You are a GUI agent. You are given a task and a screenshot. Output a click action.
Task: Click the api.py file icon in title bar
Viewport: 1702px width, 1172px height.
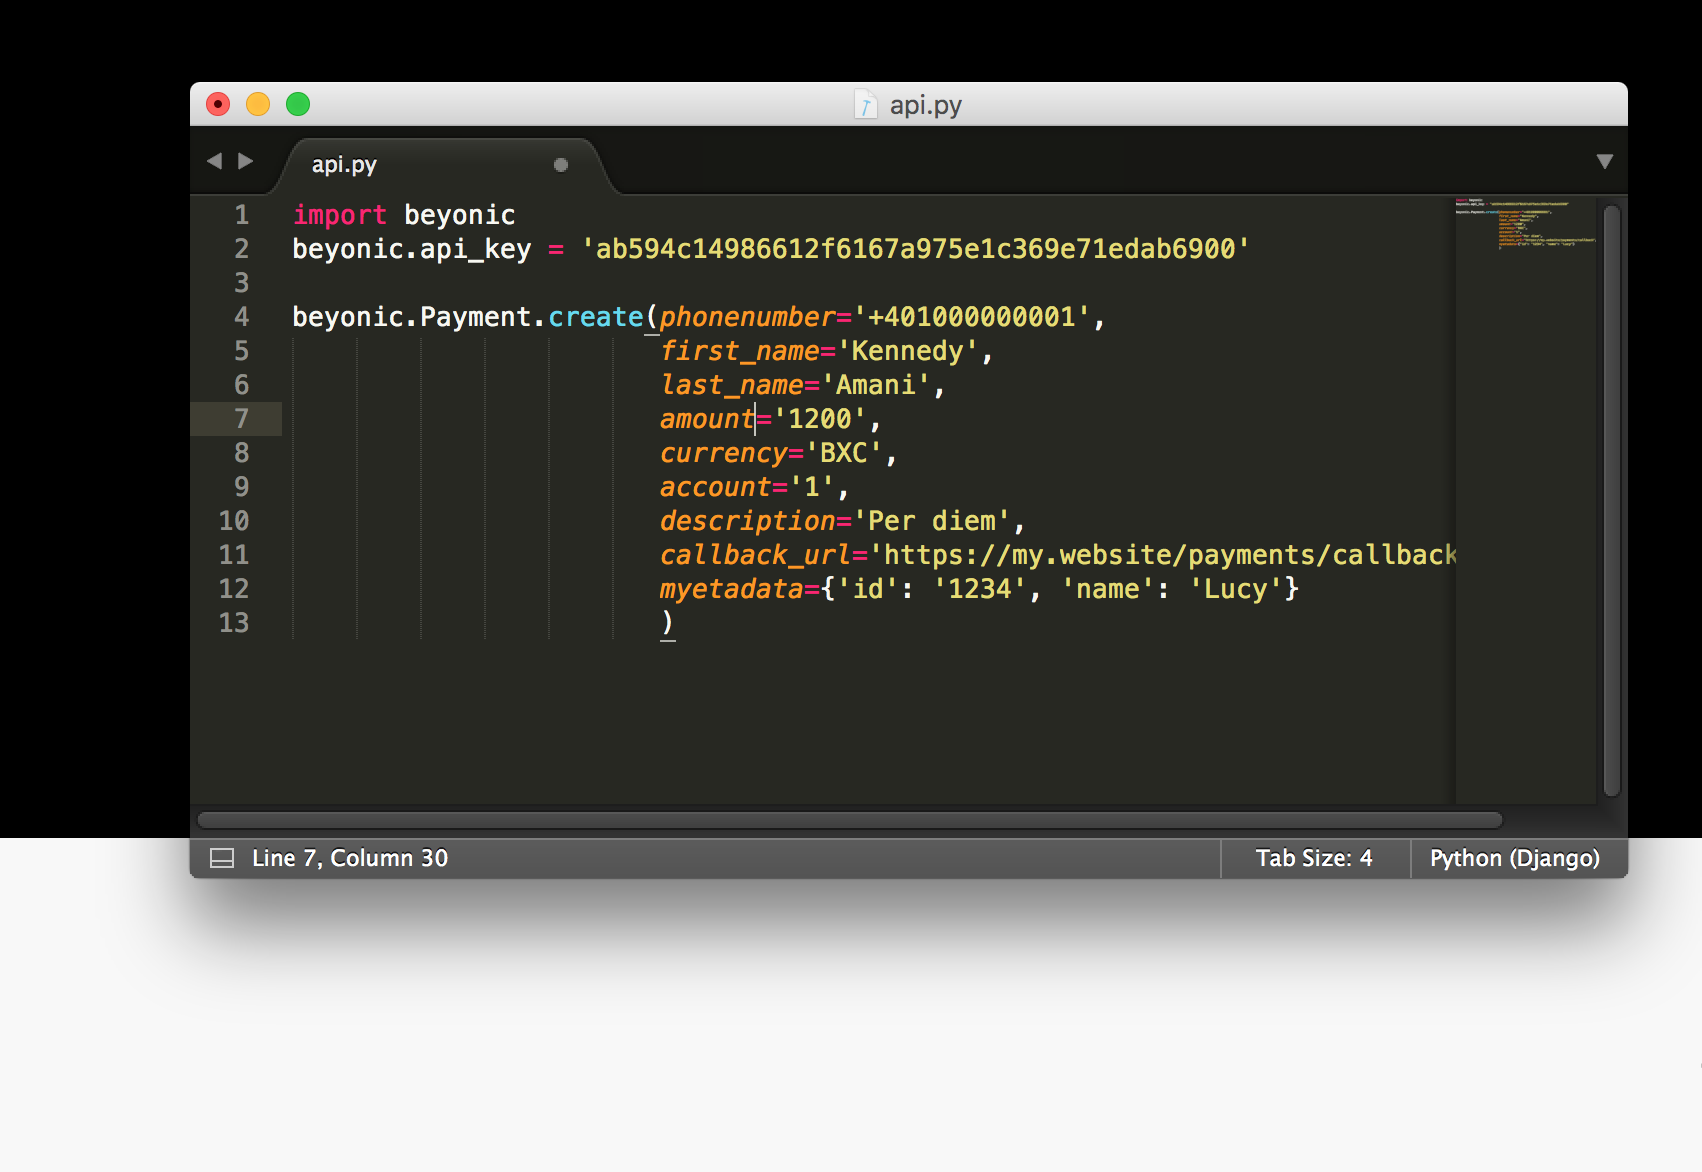click(x=866, y=105)
